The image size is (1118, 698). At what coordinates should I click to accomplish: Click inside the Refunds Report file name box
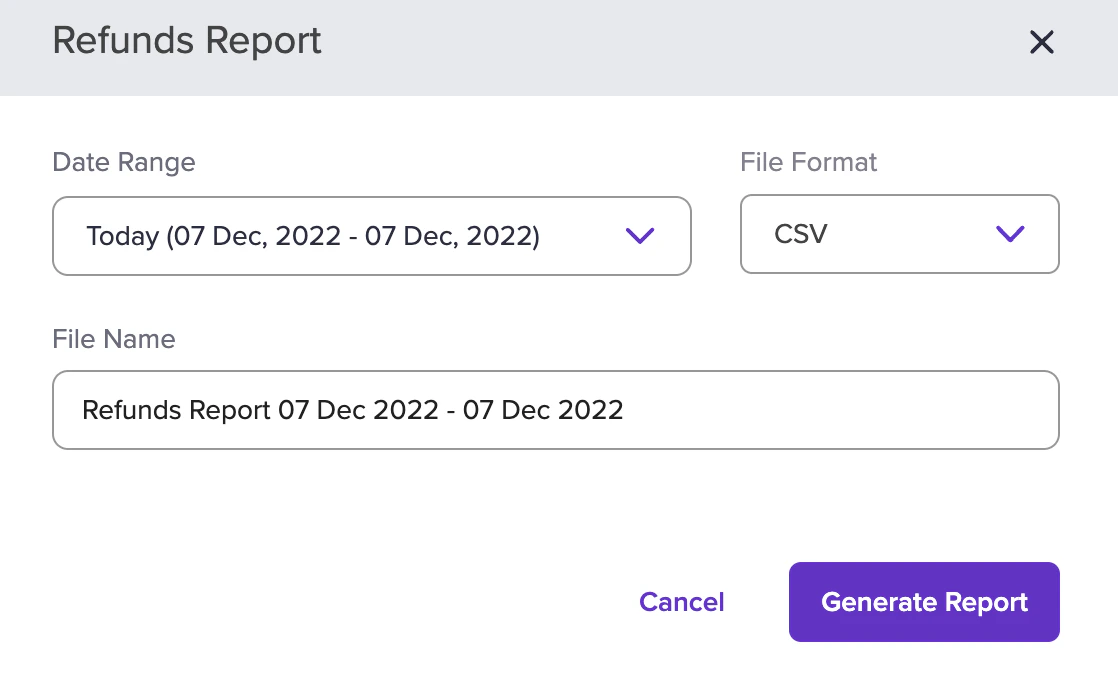(x=556, y=410)
